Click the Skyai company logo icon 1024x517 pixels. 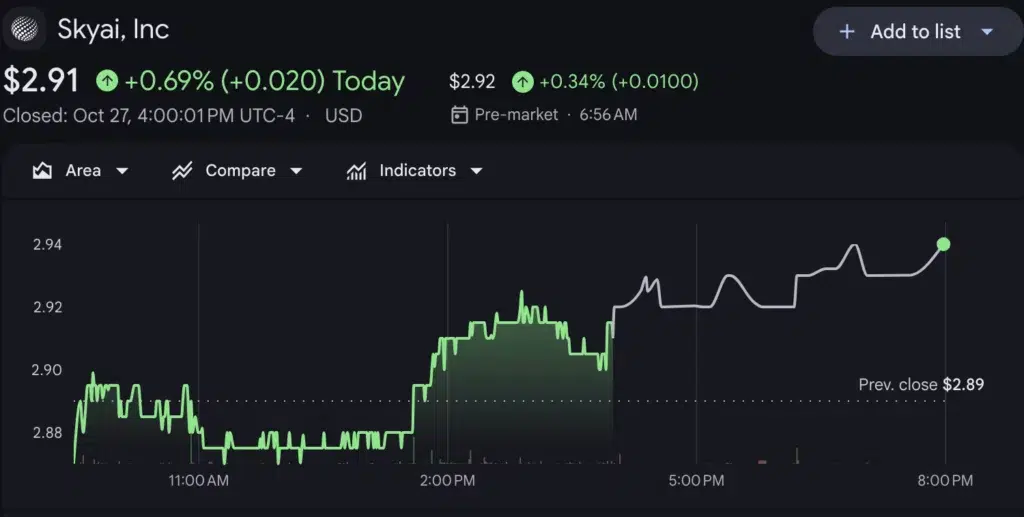pyautogui.click(x=25, y=29)
